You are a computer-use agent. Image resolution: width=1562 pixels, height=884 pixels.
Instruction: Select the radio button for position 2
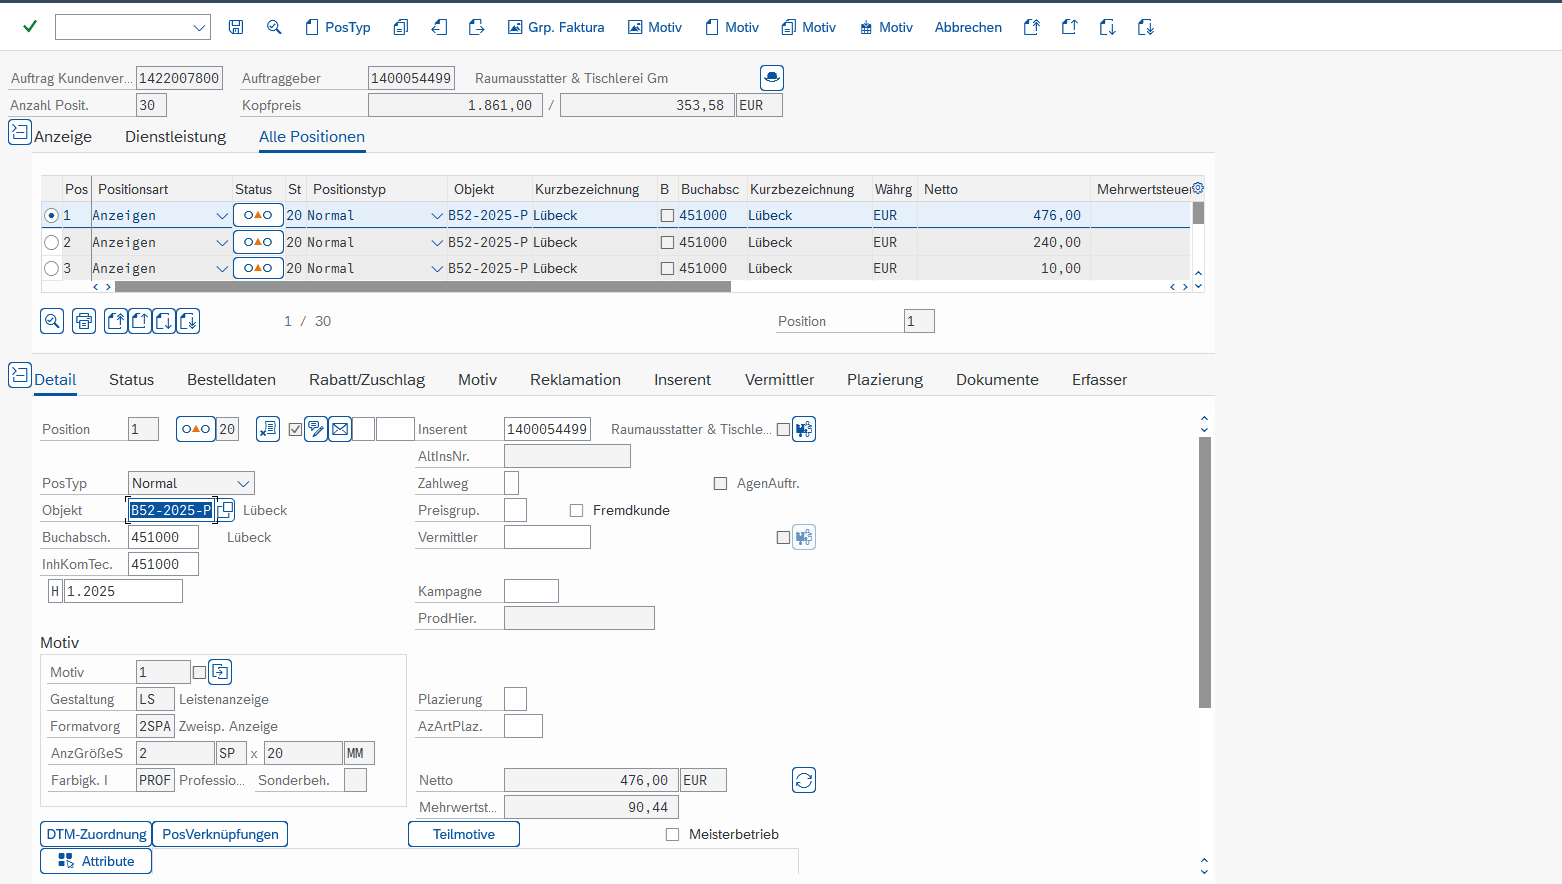pyautogui.click(x=51, y=242)
